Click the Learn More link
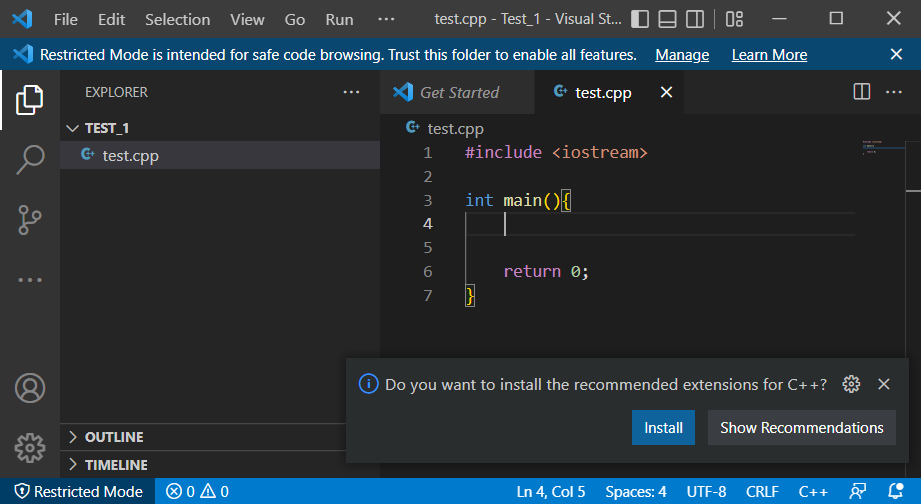 coord(769,55)
